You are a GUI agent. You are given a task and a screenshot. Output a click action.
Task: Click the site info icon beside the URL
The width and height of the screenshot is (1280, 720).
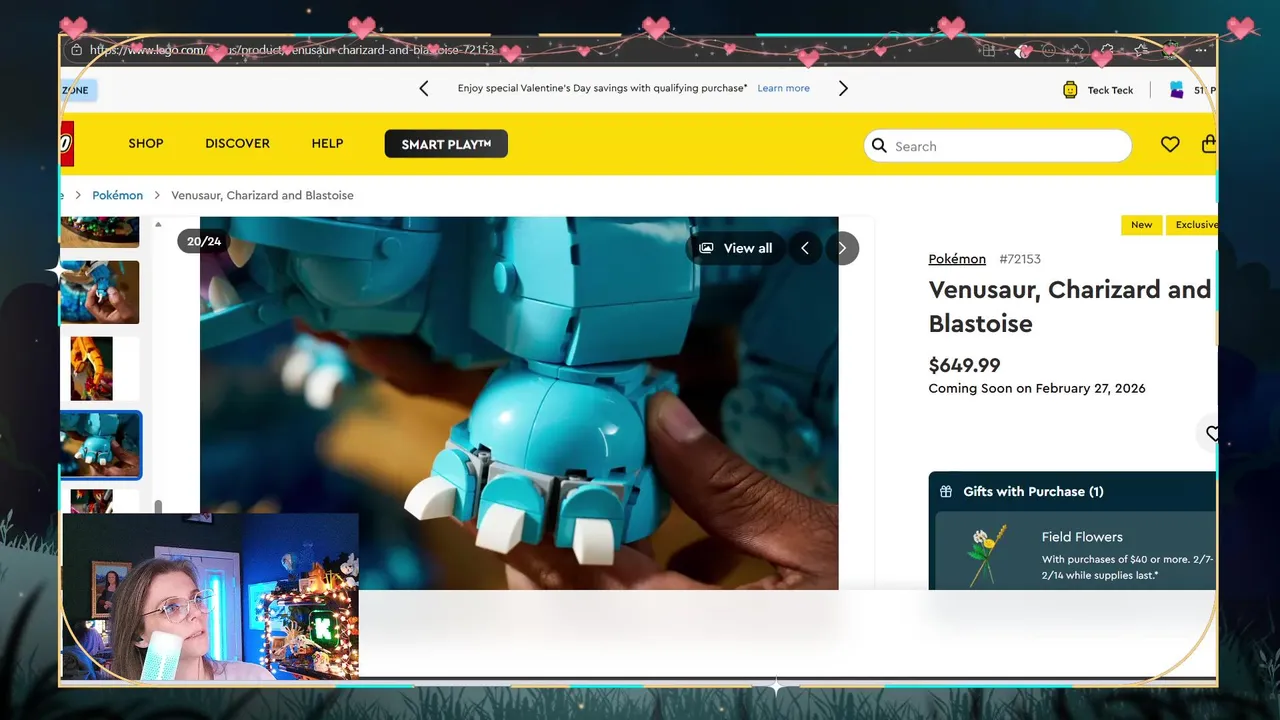76,49
